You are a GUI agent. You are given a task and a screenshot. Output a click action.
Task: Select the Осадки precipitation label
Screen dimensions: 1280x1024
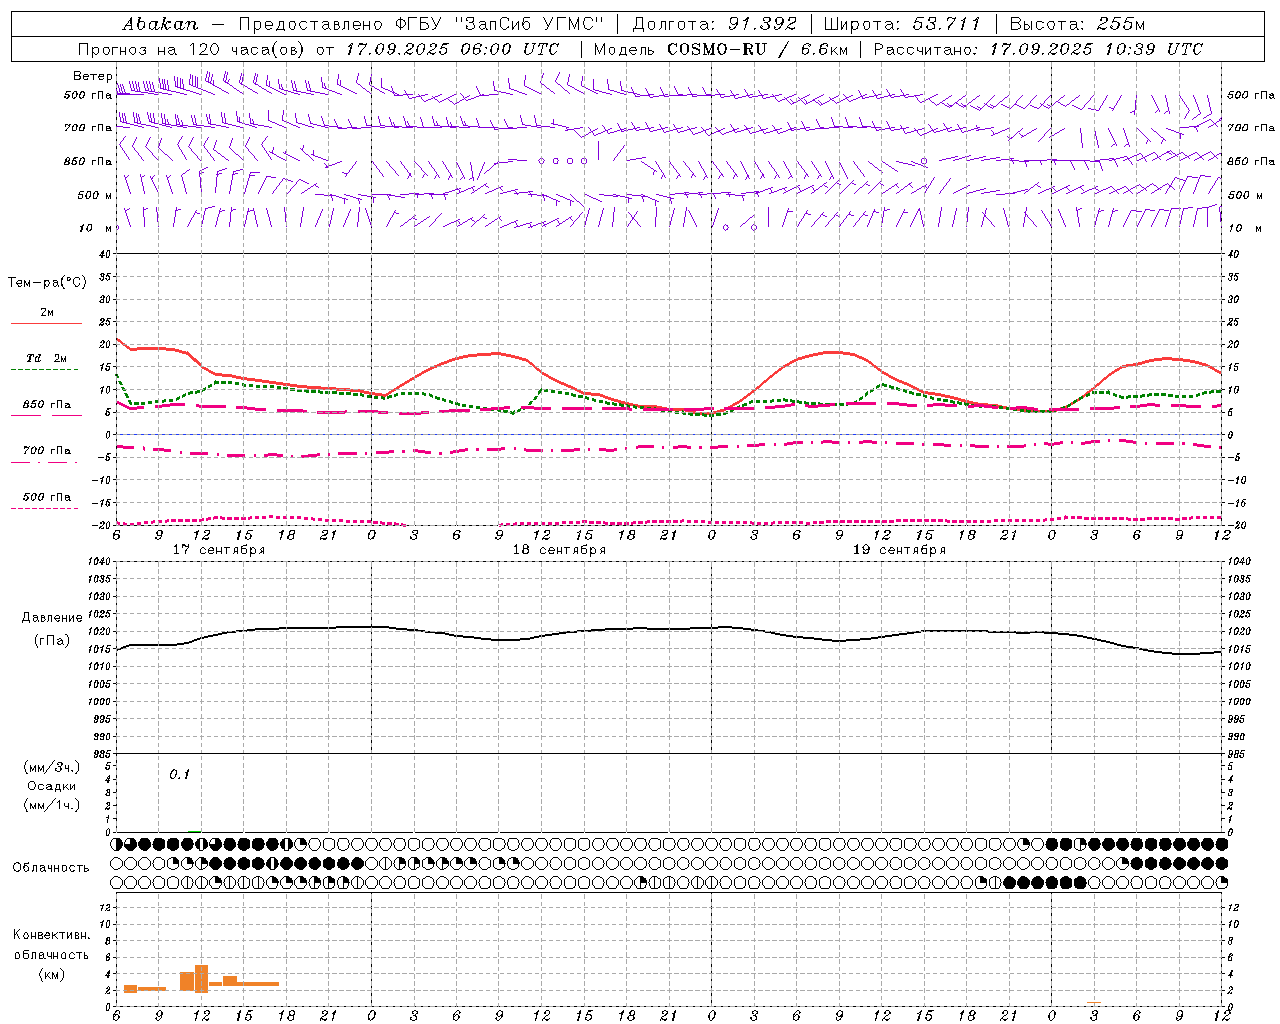52,786
